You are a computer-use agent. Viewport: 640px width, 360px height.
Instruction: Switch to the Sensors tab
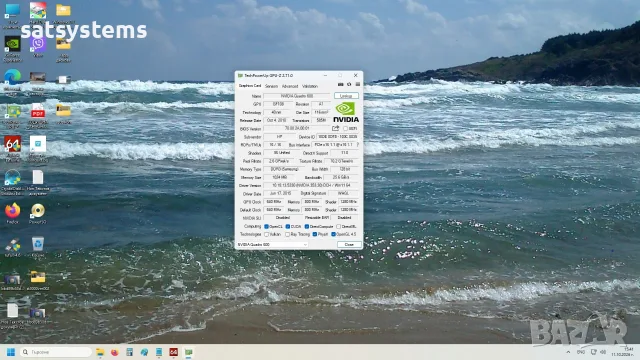271,86
